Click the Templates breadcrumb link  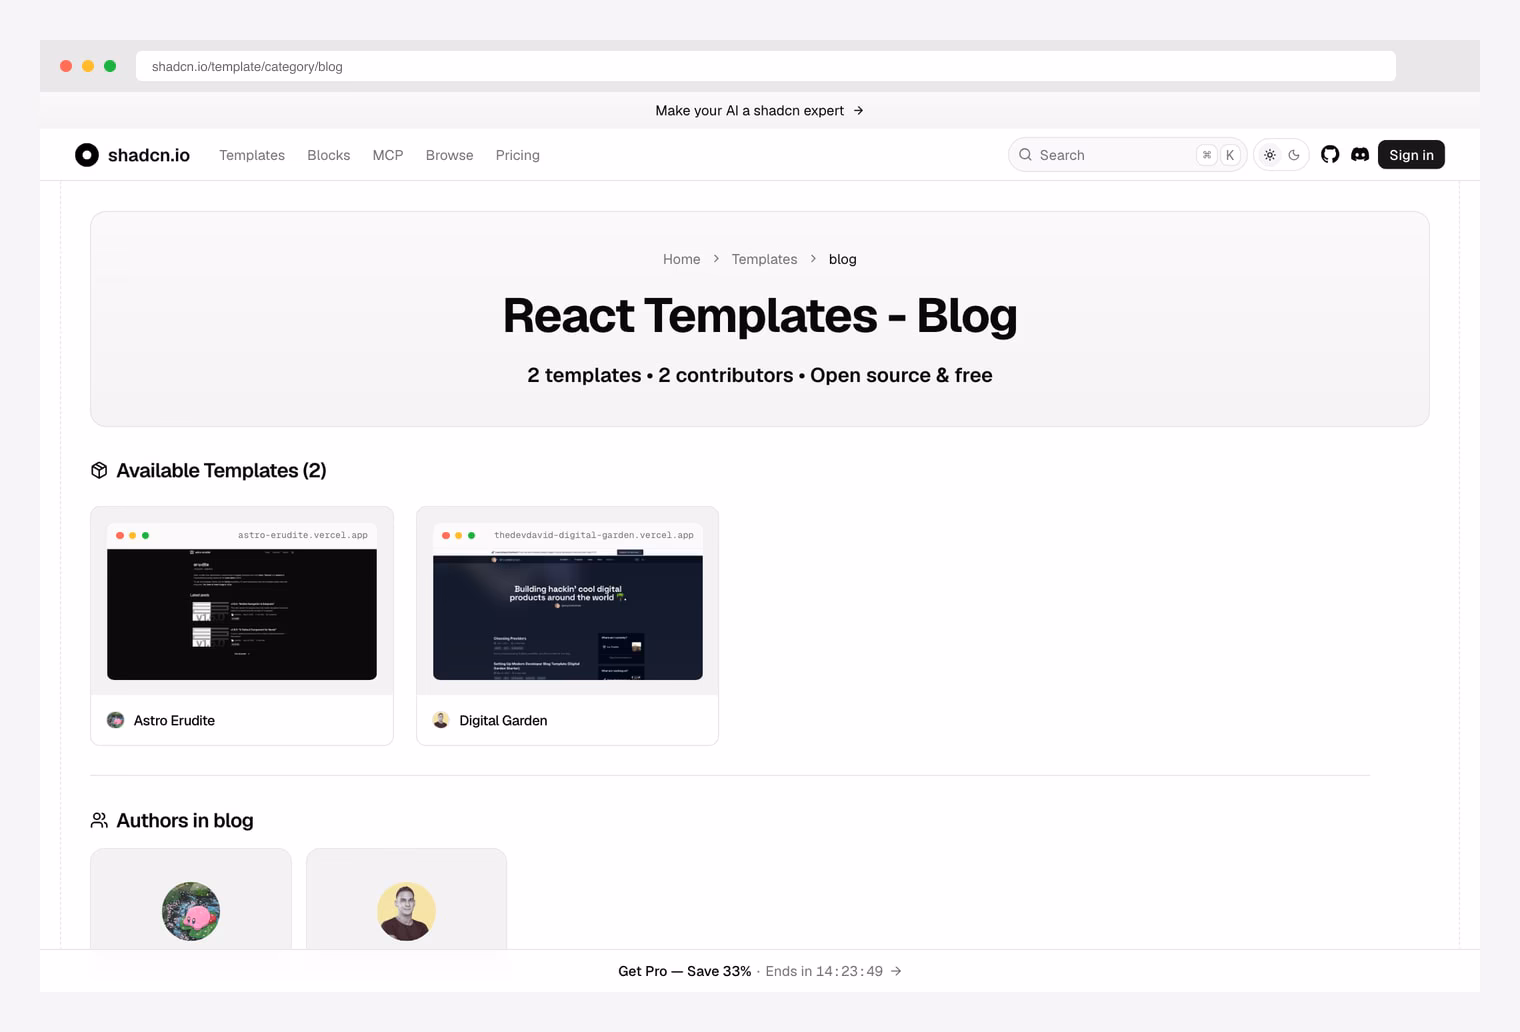[764, 259]
